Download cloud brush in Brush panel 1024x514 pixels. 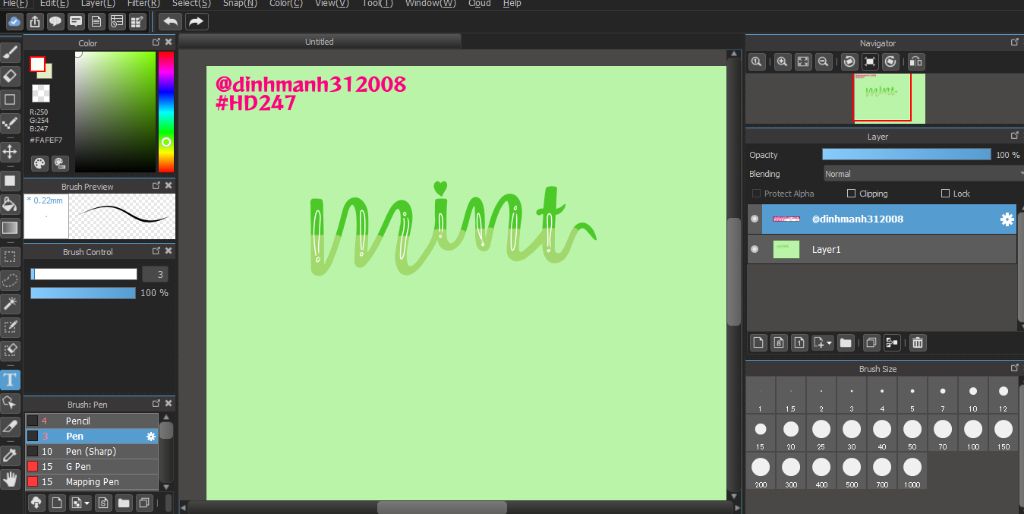pyautogui.click(x=37, y=503)
